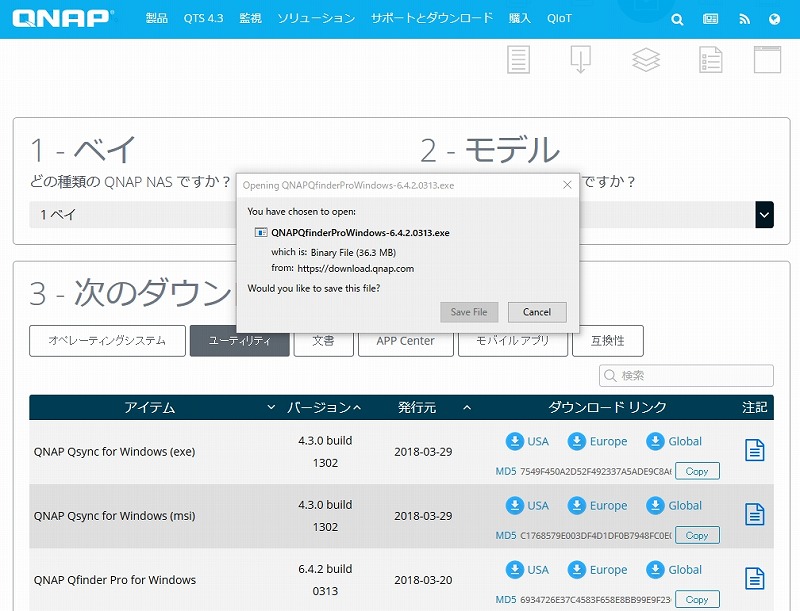Open the QTS 4.3 menu

[x=204, y=18]
